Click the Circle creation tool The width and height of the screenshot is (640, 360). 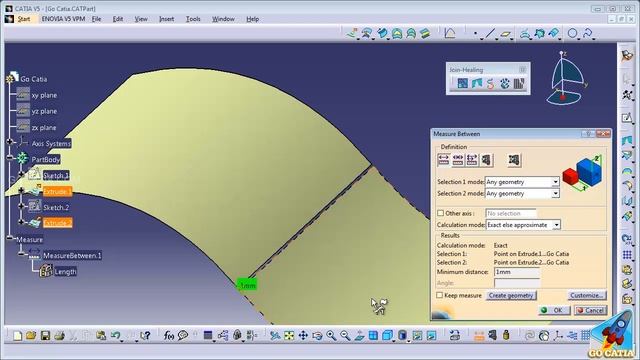pyautogui.click(x=573, y=33)
